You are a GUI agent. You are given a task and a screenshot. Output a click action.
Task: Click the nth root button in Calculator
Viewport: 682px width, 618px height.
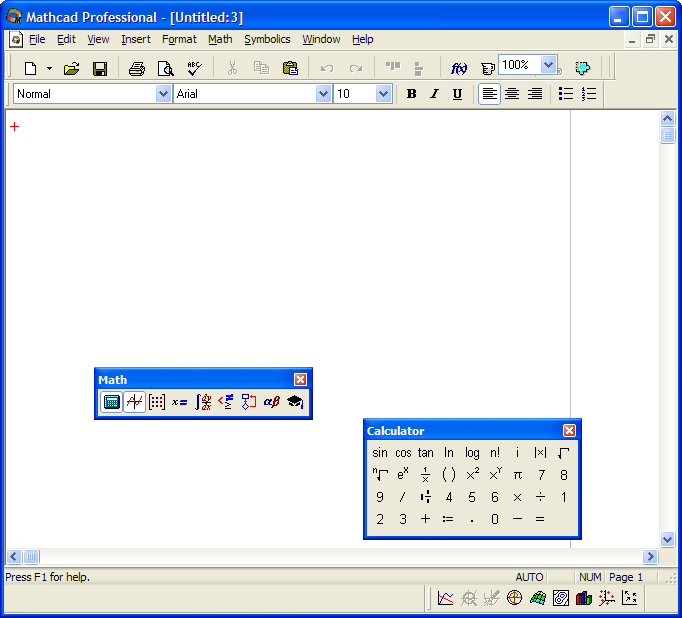click(x=380, y=475)
